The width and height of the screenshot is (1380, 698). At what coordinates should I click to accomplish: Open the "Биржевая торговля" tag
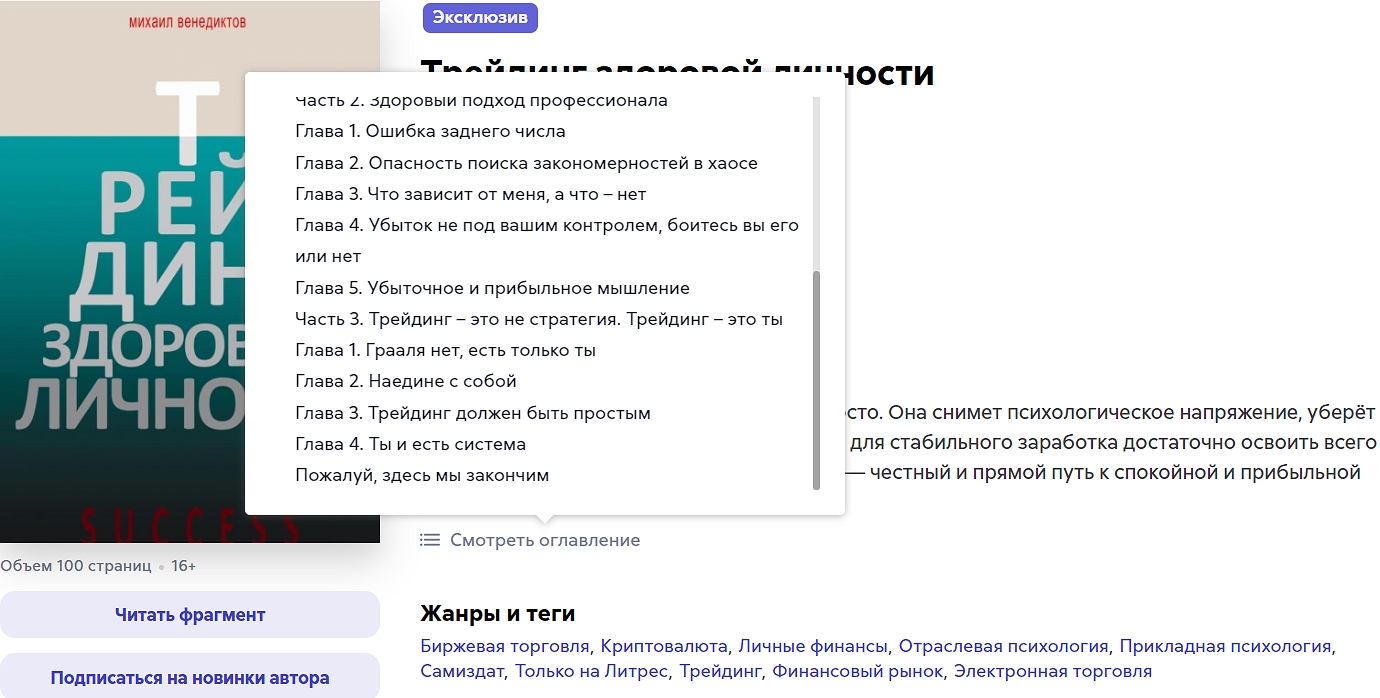coord(500,646)
